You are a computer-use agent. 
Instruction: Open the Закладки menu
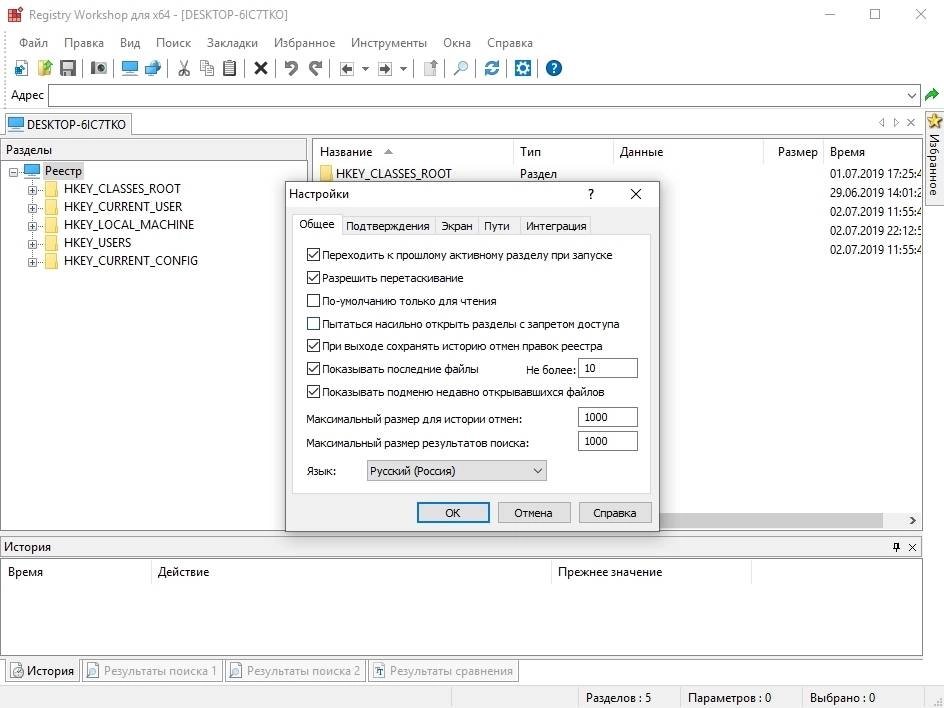point(232,43)
